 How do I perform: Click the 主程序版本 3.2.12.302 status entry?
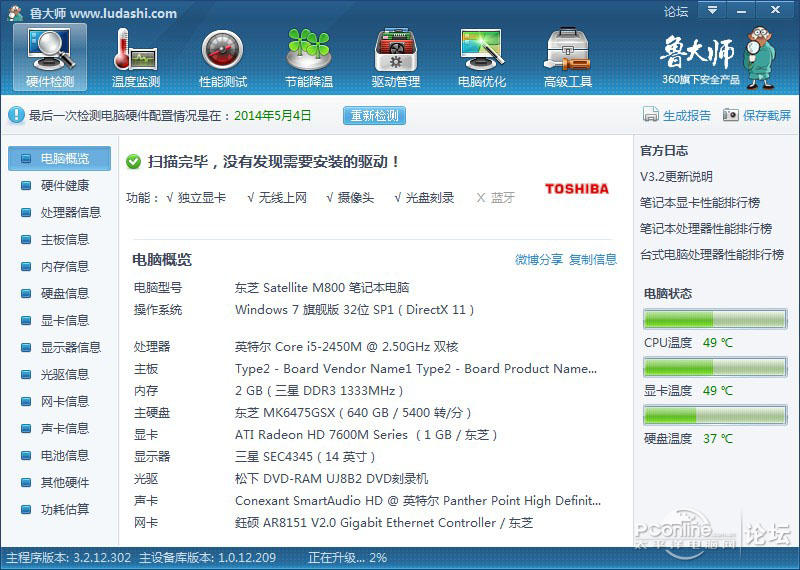[68, 558]
